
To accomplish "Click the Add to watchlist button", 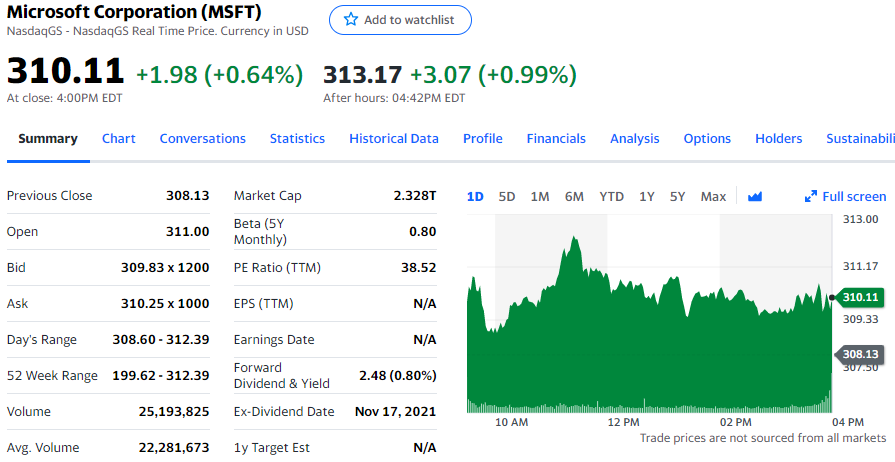I will pyautogui.click(x=400, y=20).
